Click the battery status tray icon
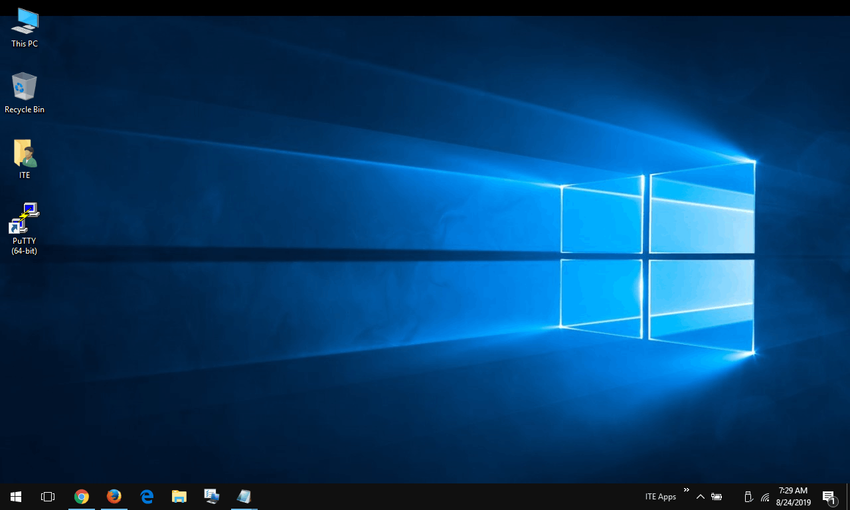The image size is (850, 510). tap(717, 497)
